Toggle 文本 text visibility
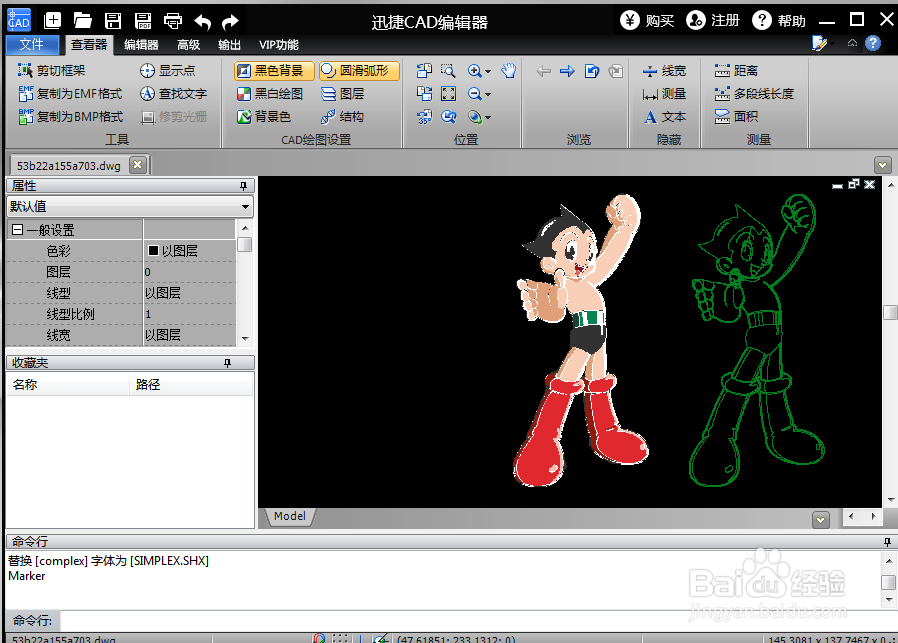This screenshot has height=643, width=898. [664, 116]
